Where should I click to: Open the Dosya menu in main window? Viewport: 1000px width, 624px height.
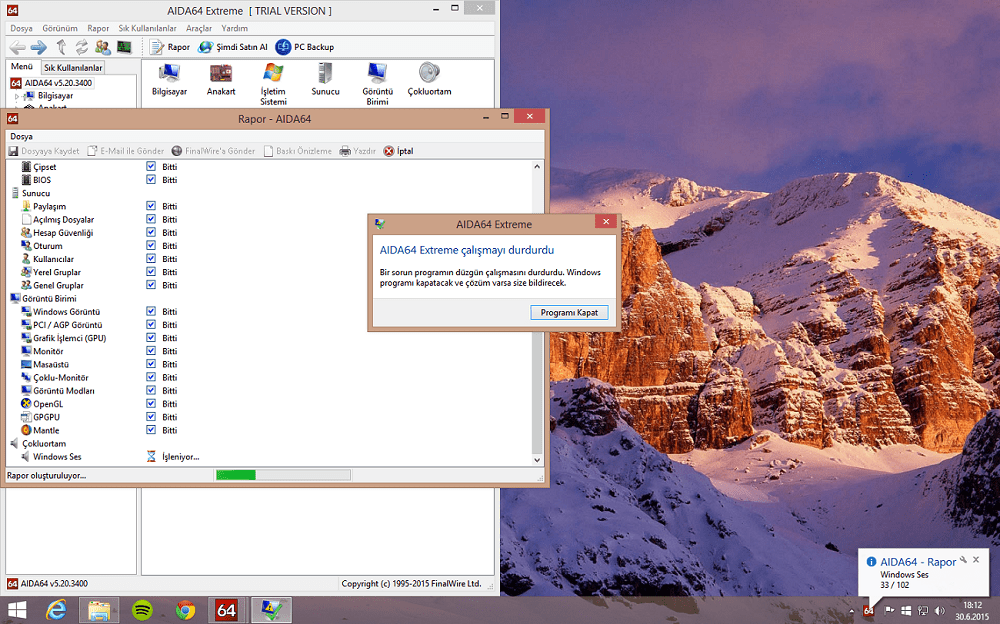[21, 29]
